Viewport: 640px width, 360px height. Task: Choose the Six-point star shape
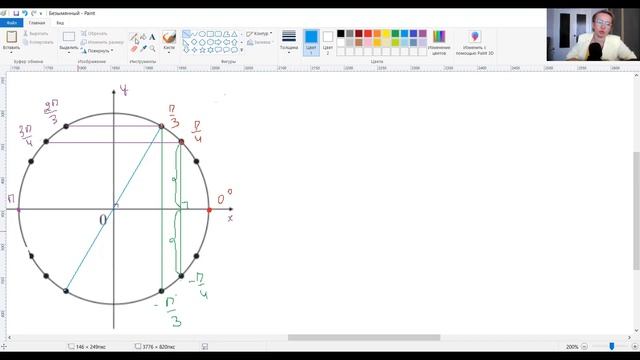point(211,50)
